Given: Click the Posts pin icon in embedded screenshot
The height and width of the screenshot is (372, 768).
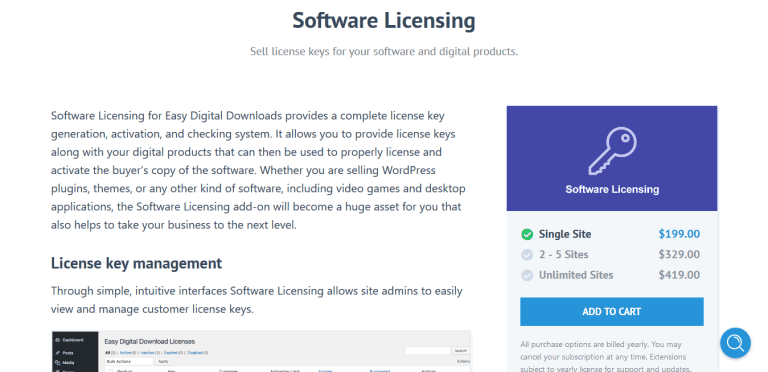Looking at the screenshot, I should pos(58,353).
